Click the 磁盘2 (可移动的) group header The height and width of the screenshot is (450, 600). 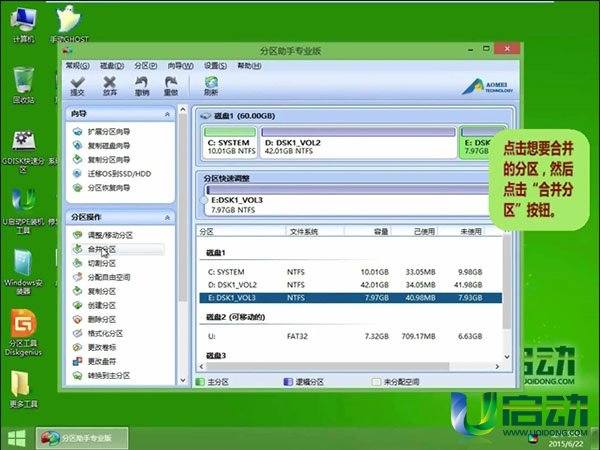tap(235, 317)
